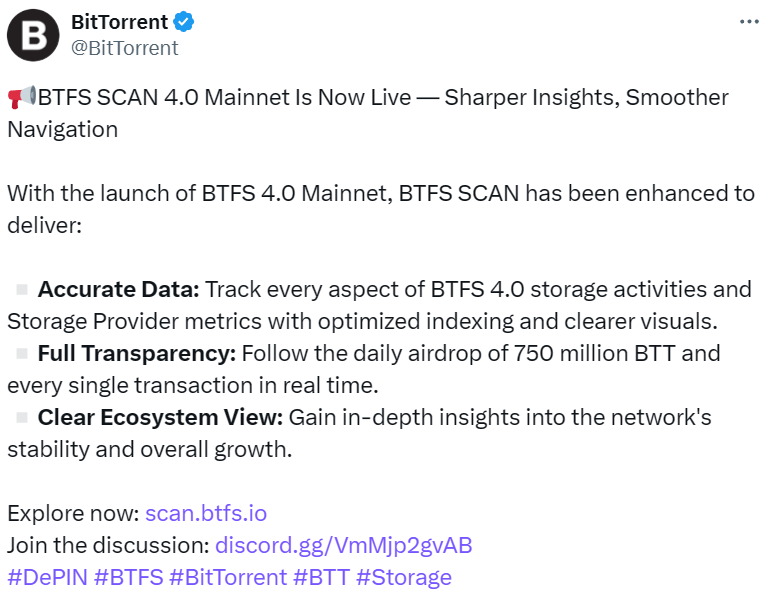Select the #DePIN hashtag
Screen dimensions: 771x595
point(46,577)
